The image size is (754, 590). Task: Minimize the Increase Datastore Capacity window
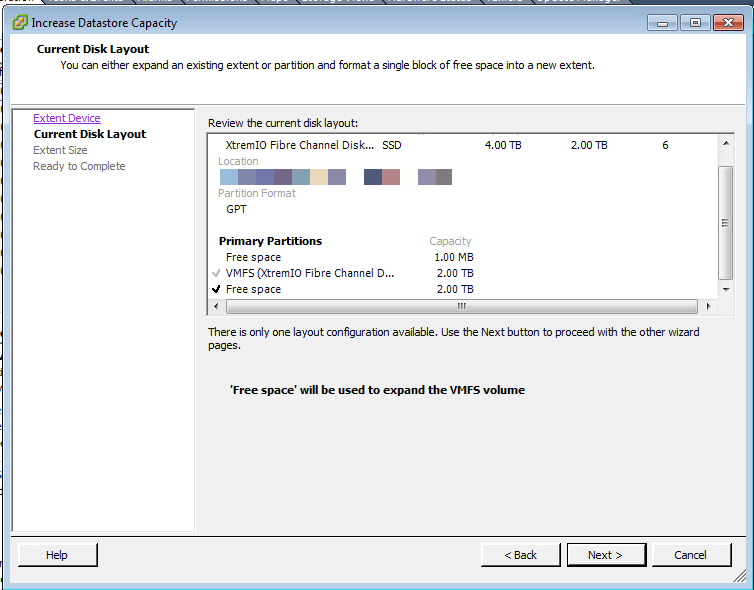point(661,22)
